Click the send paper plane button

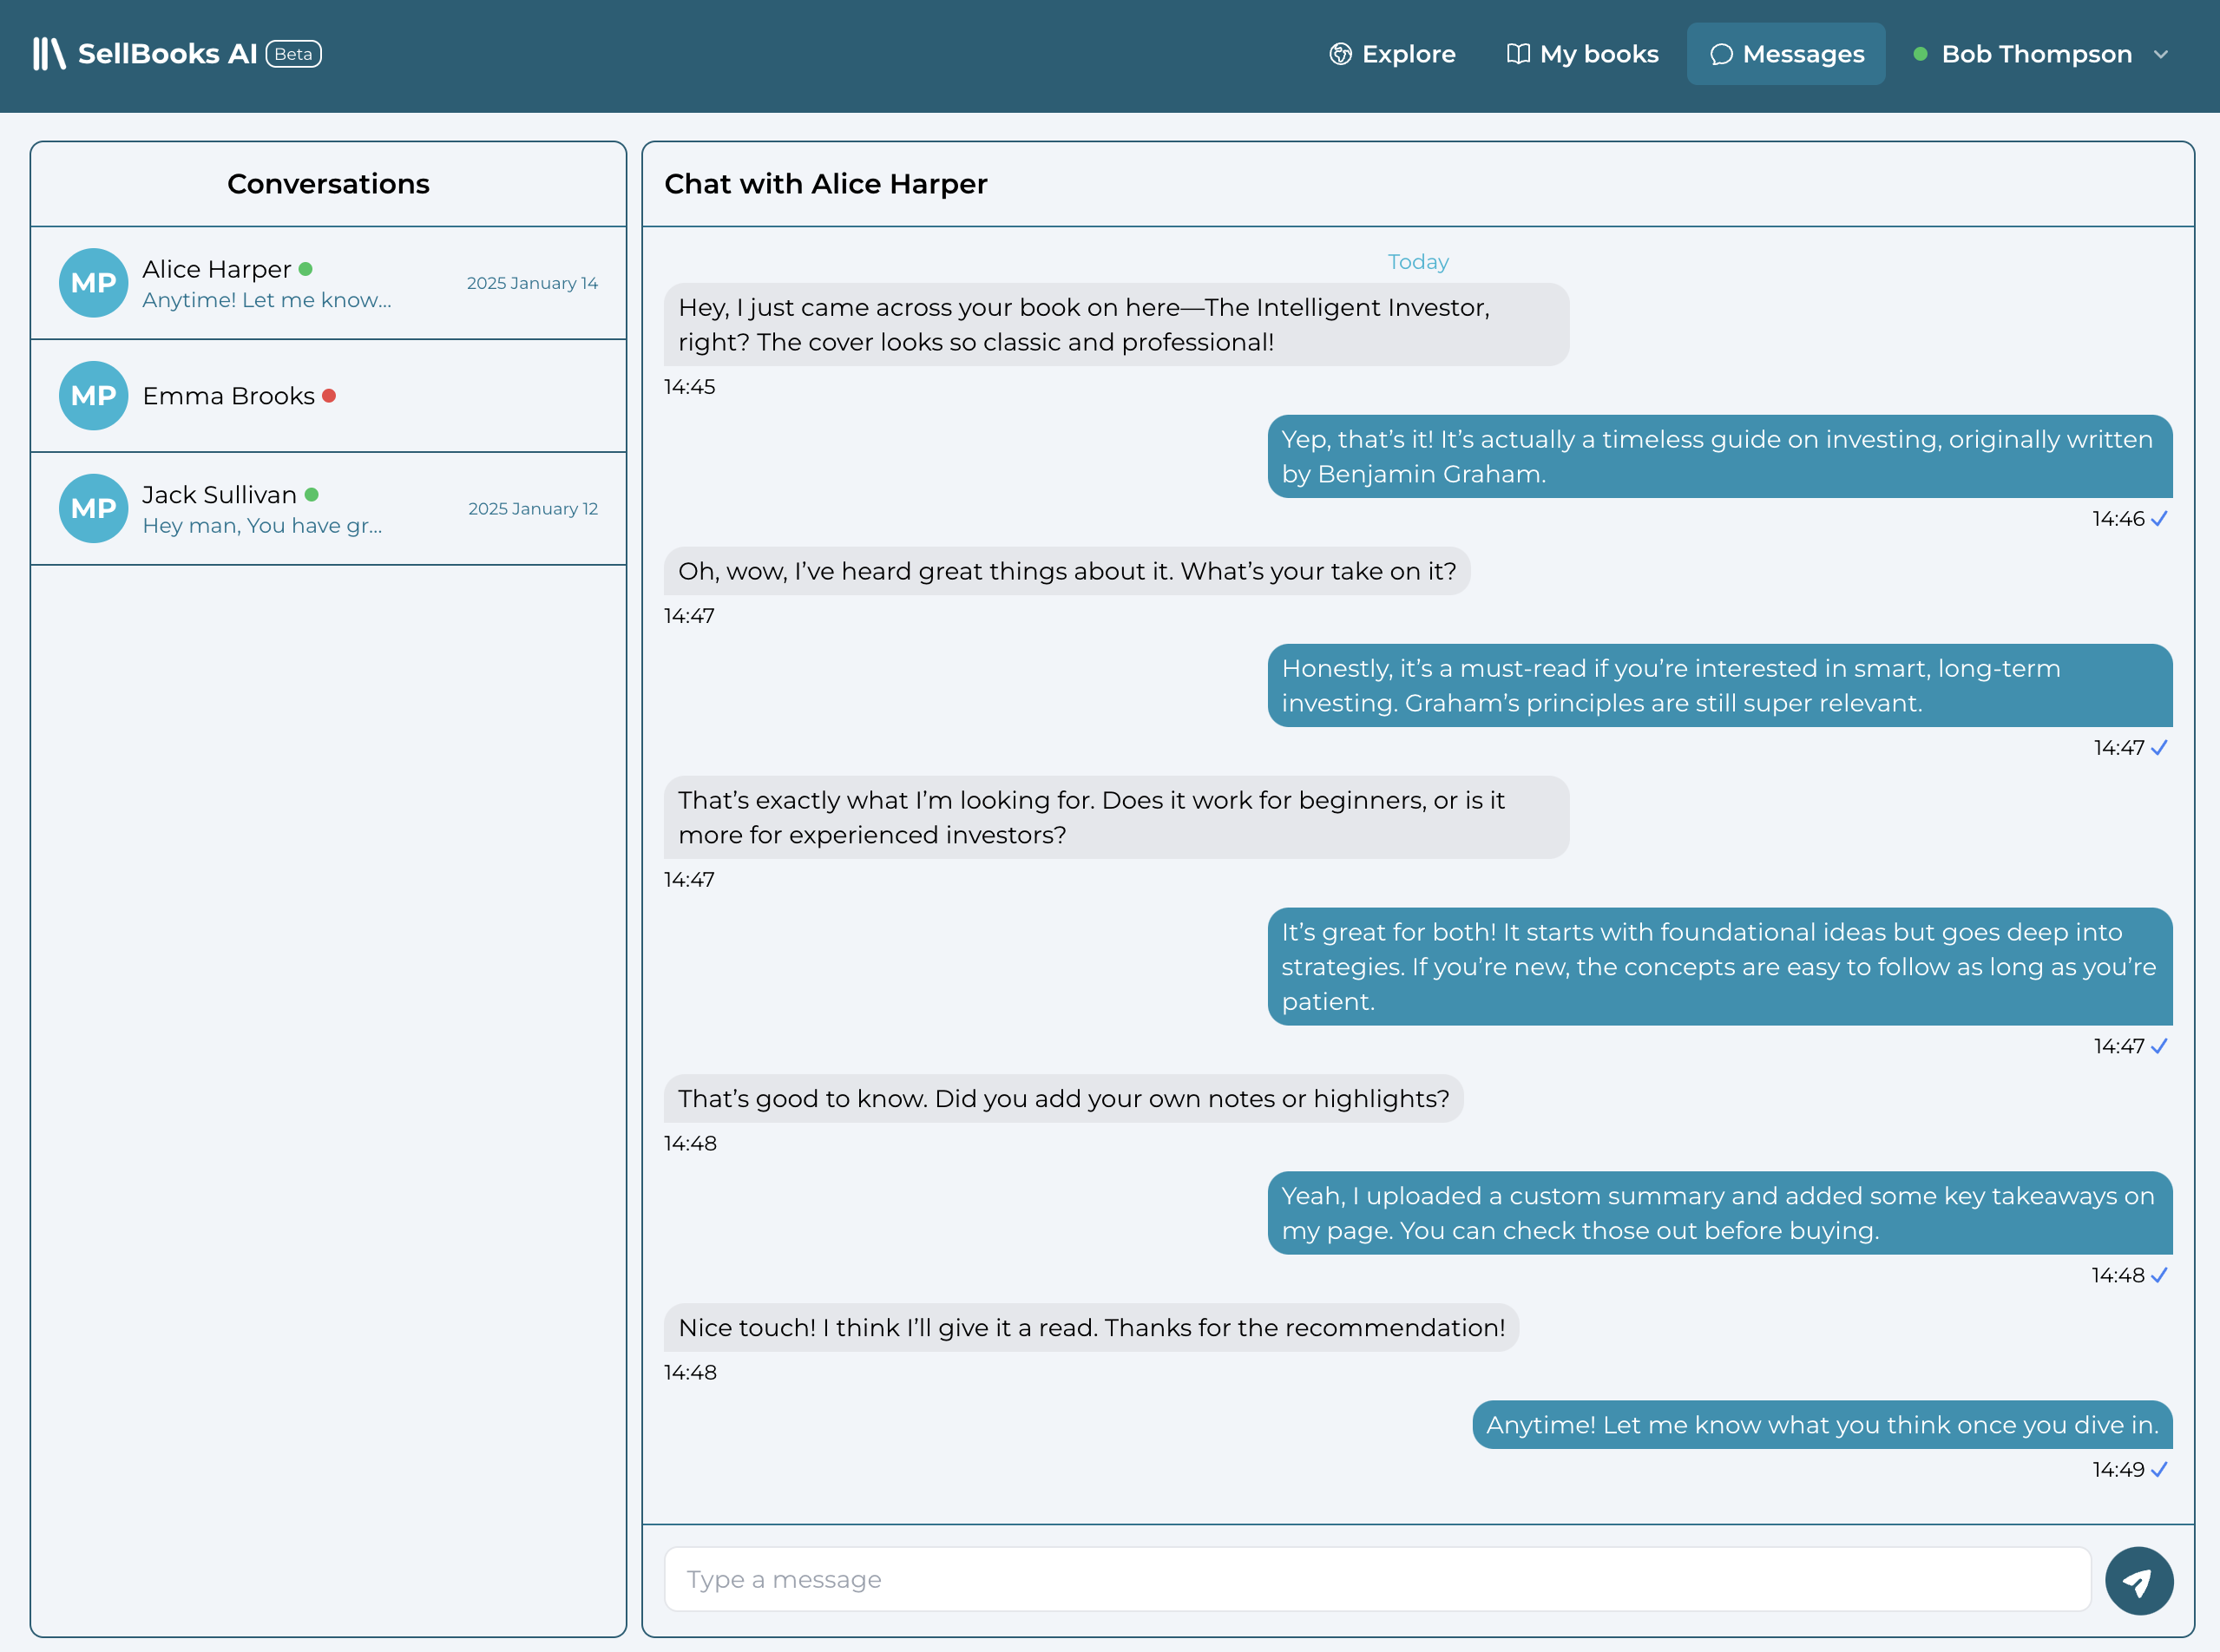[x=2140, y=1580]
